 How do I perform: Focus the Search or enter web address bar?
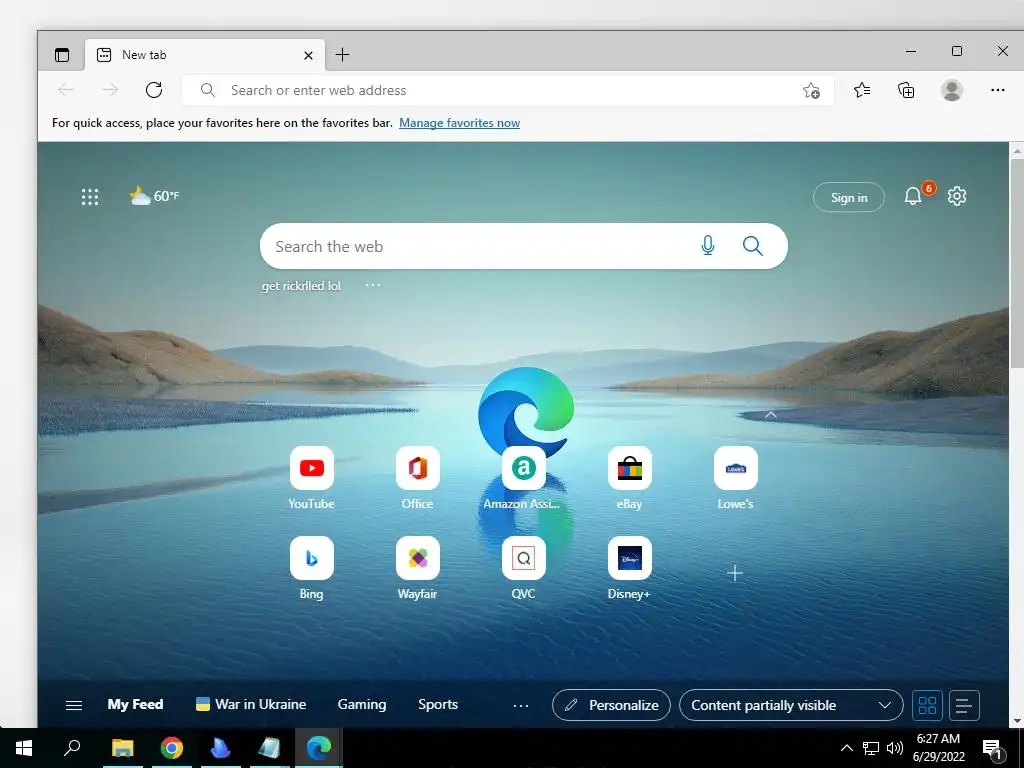[x=508, y=90]
